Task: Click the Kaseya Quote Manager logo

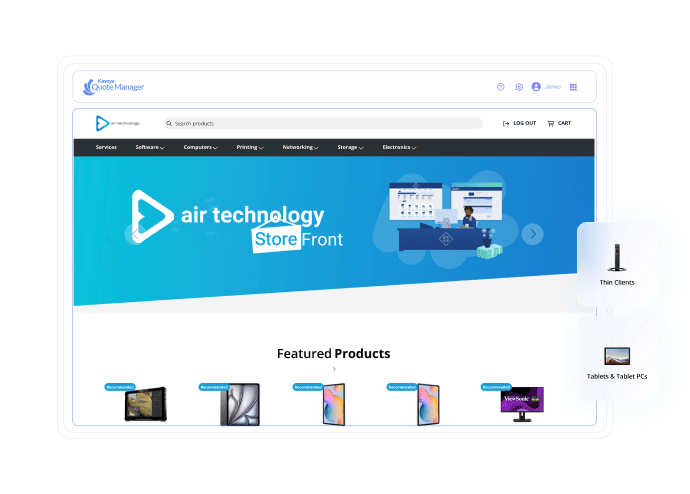Action: tap(115, 87)
